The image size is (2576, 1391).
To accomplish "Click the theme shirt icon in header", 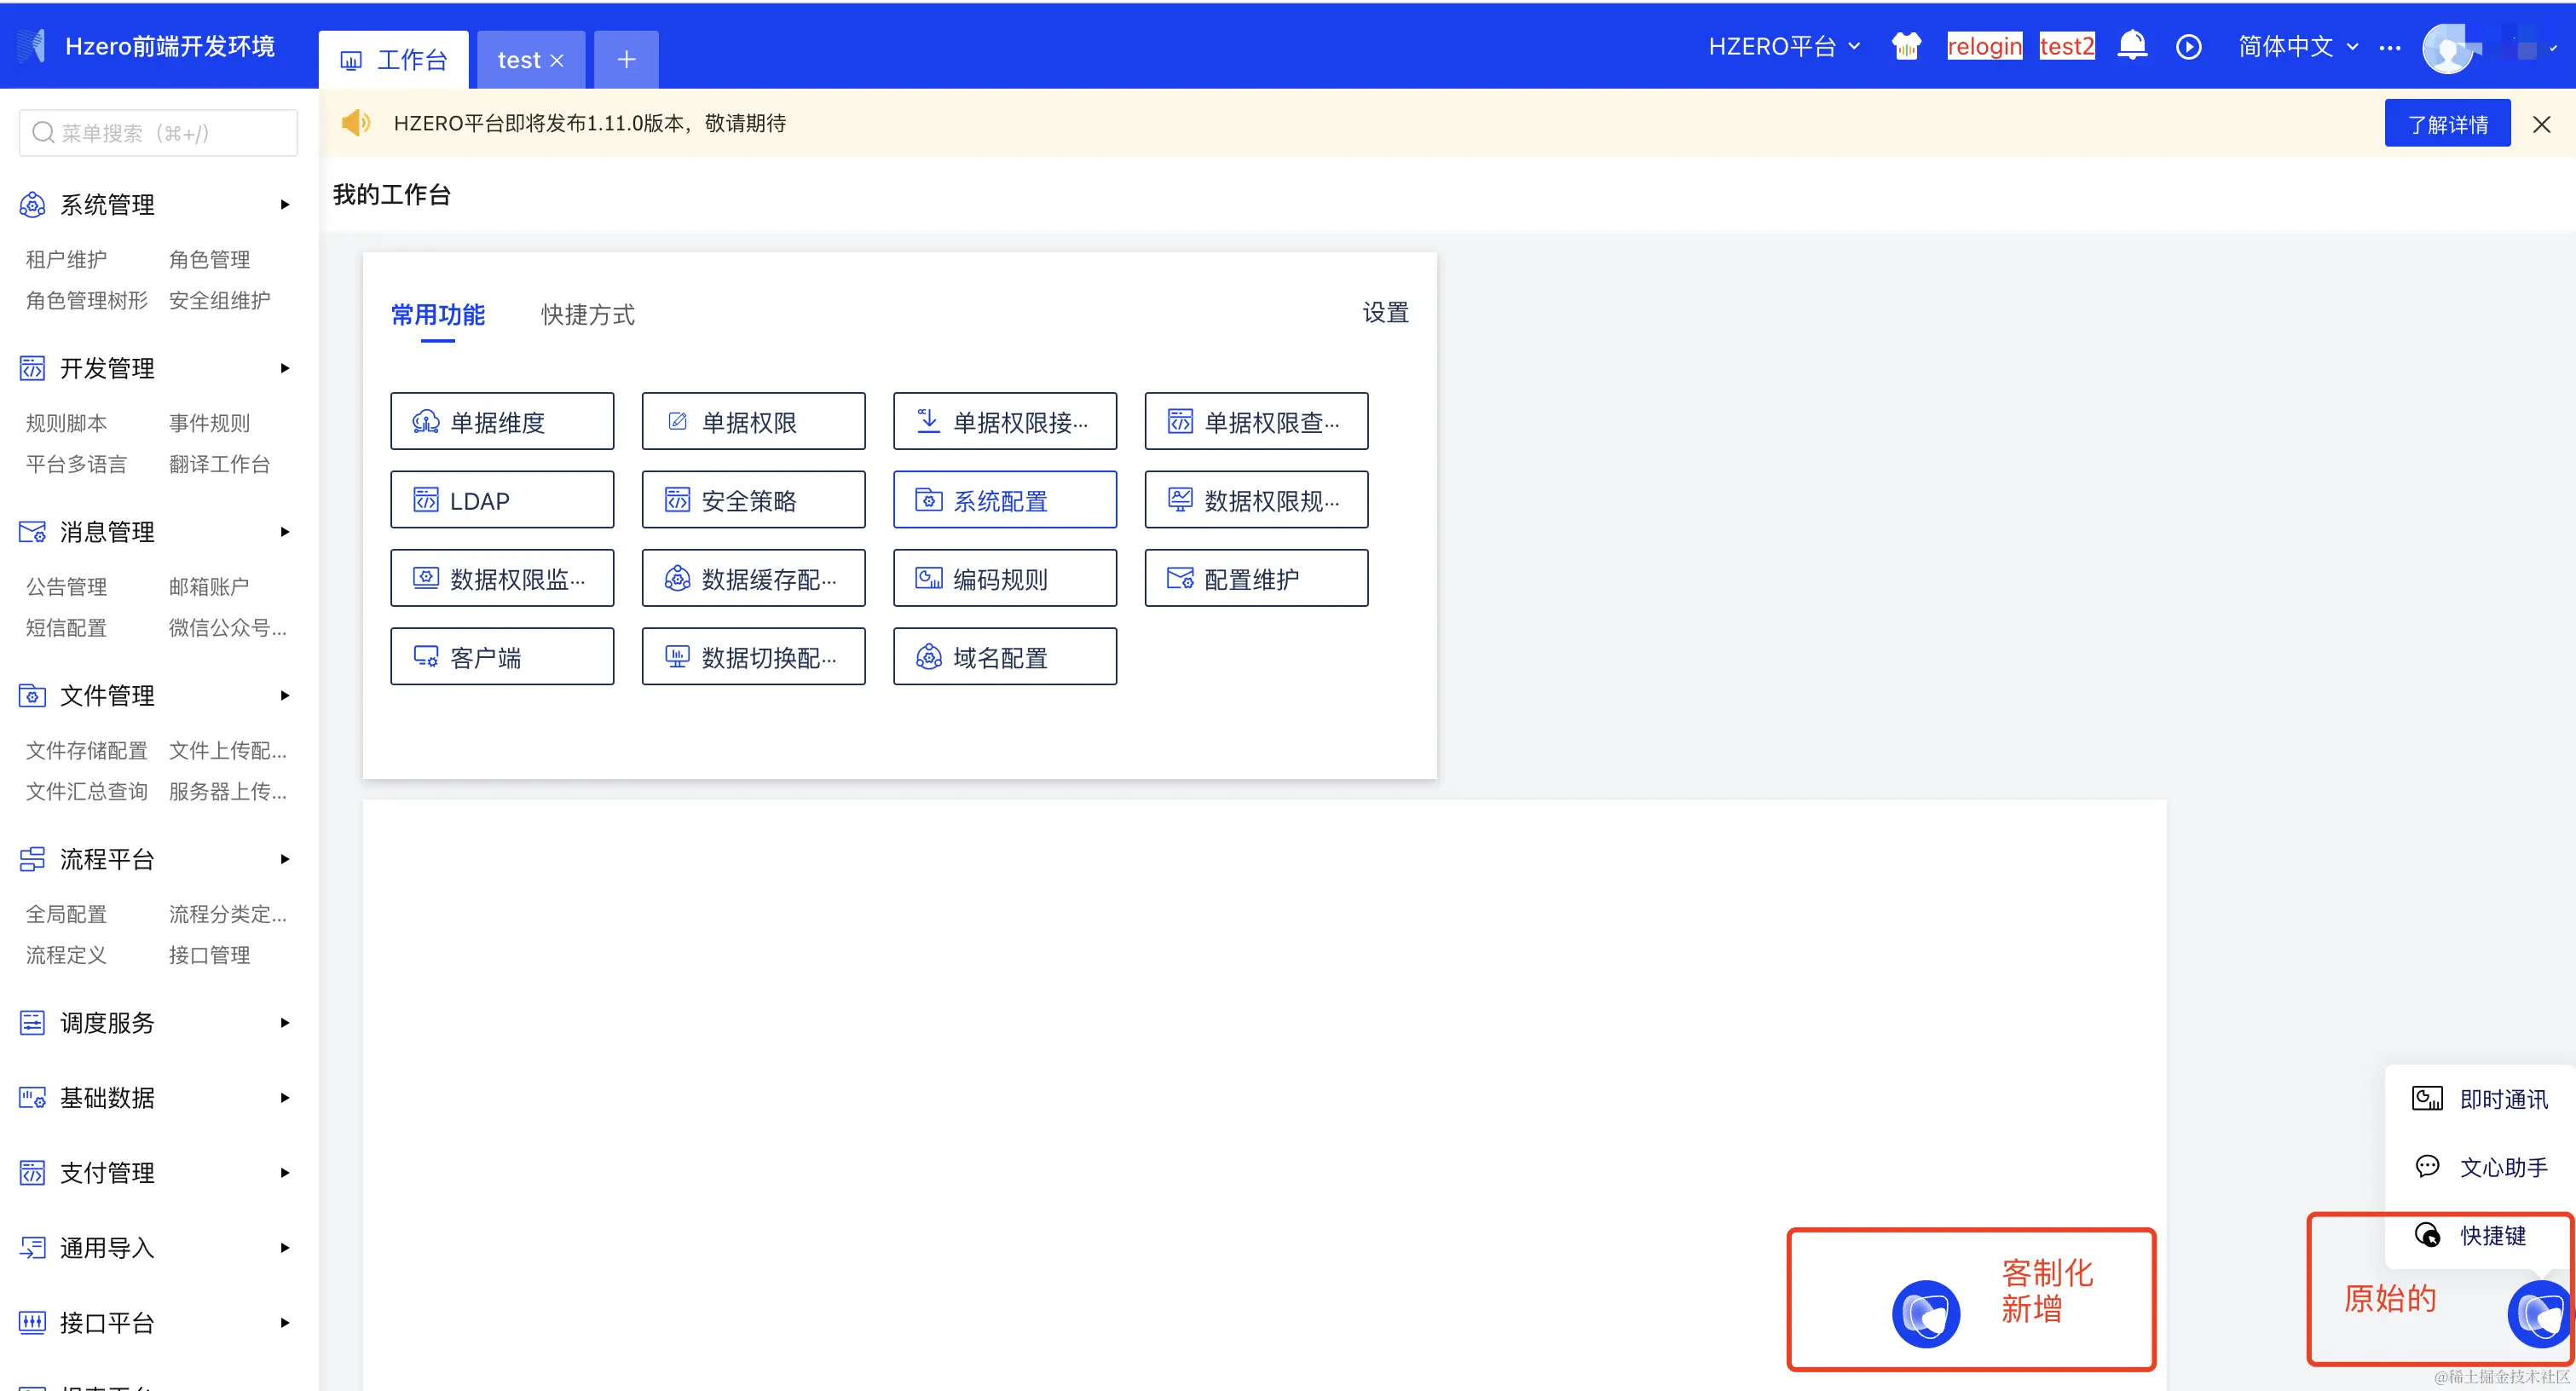I will point(1906,46).
